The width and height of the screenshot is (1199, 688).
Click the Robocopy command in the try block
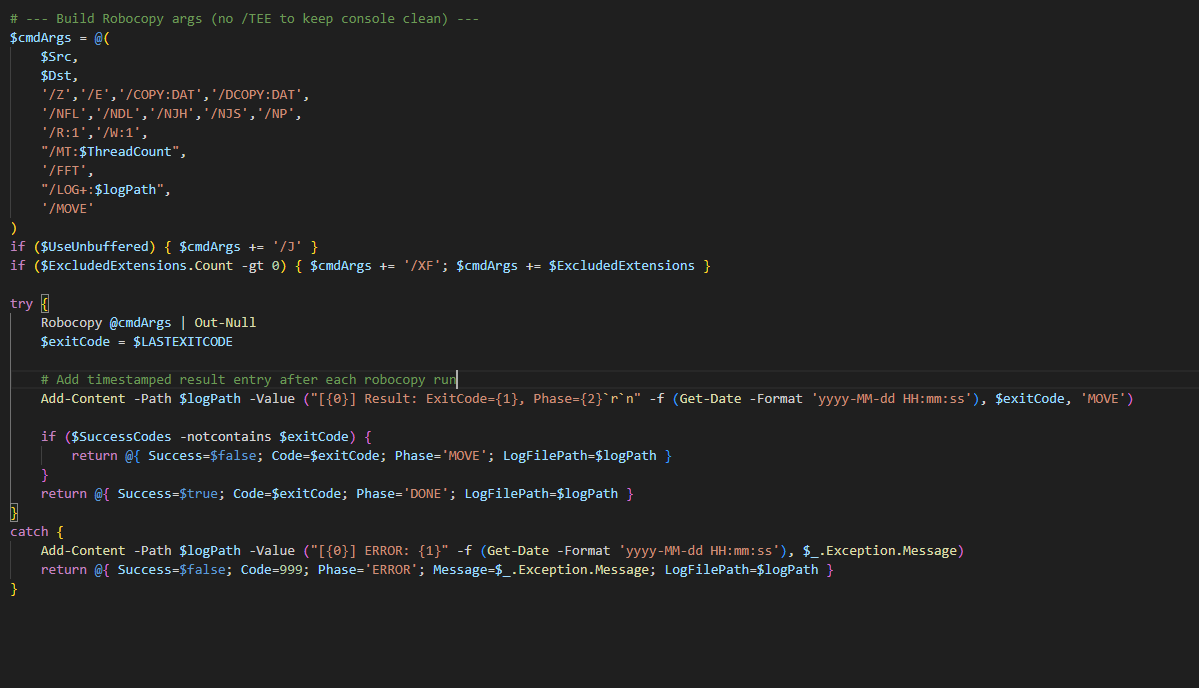tap(71, 323)
